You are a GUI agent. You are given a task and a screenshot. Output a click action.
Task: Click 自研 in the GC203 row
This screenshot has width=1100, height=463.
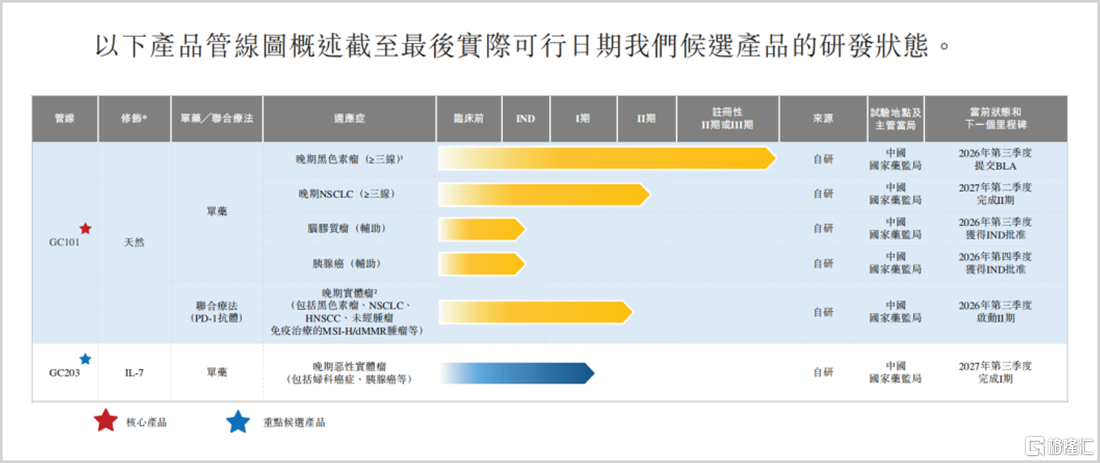click(x=823, y=373)
